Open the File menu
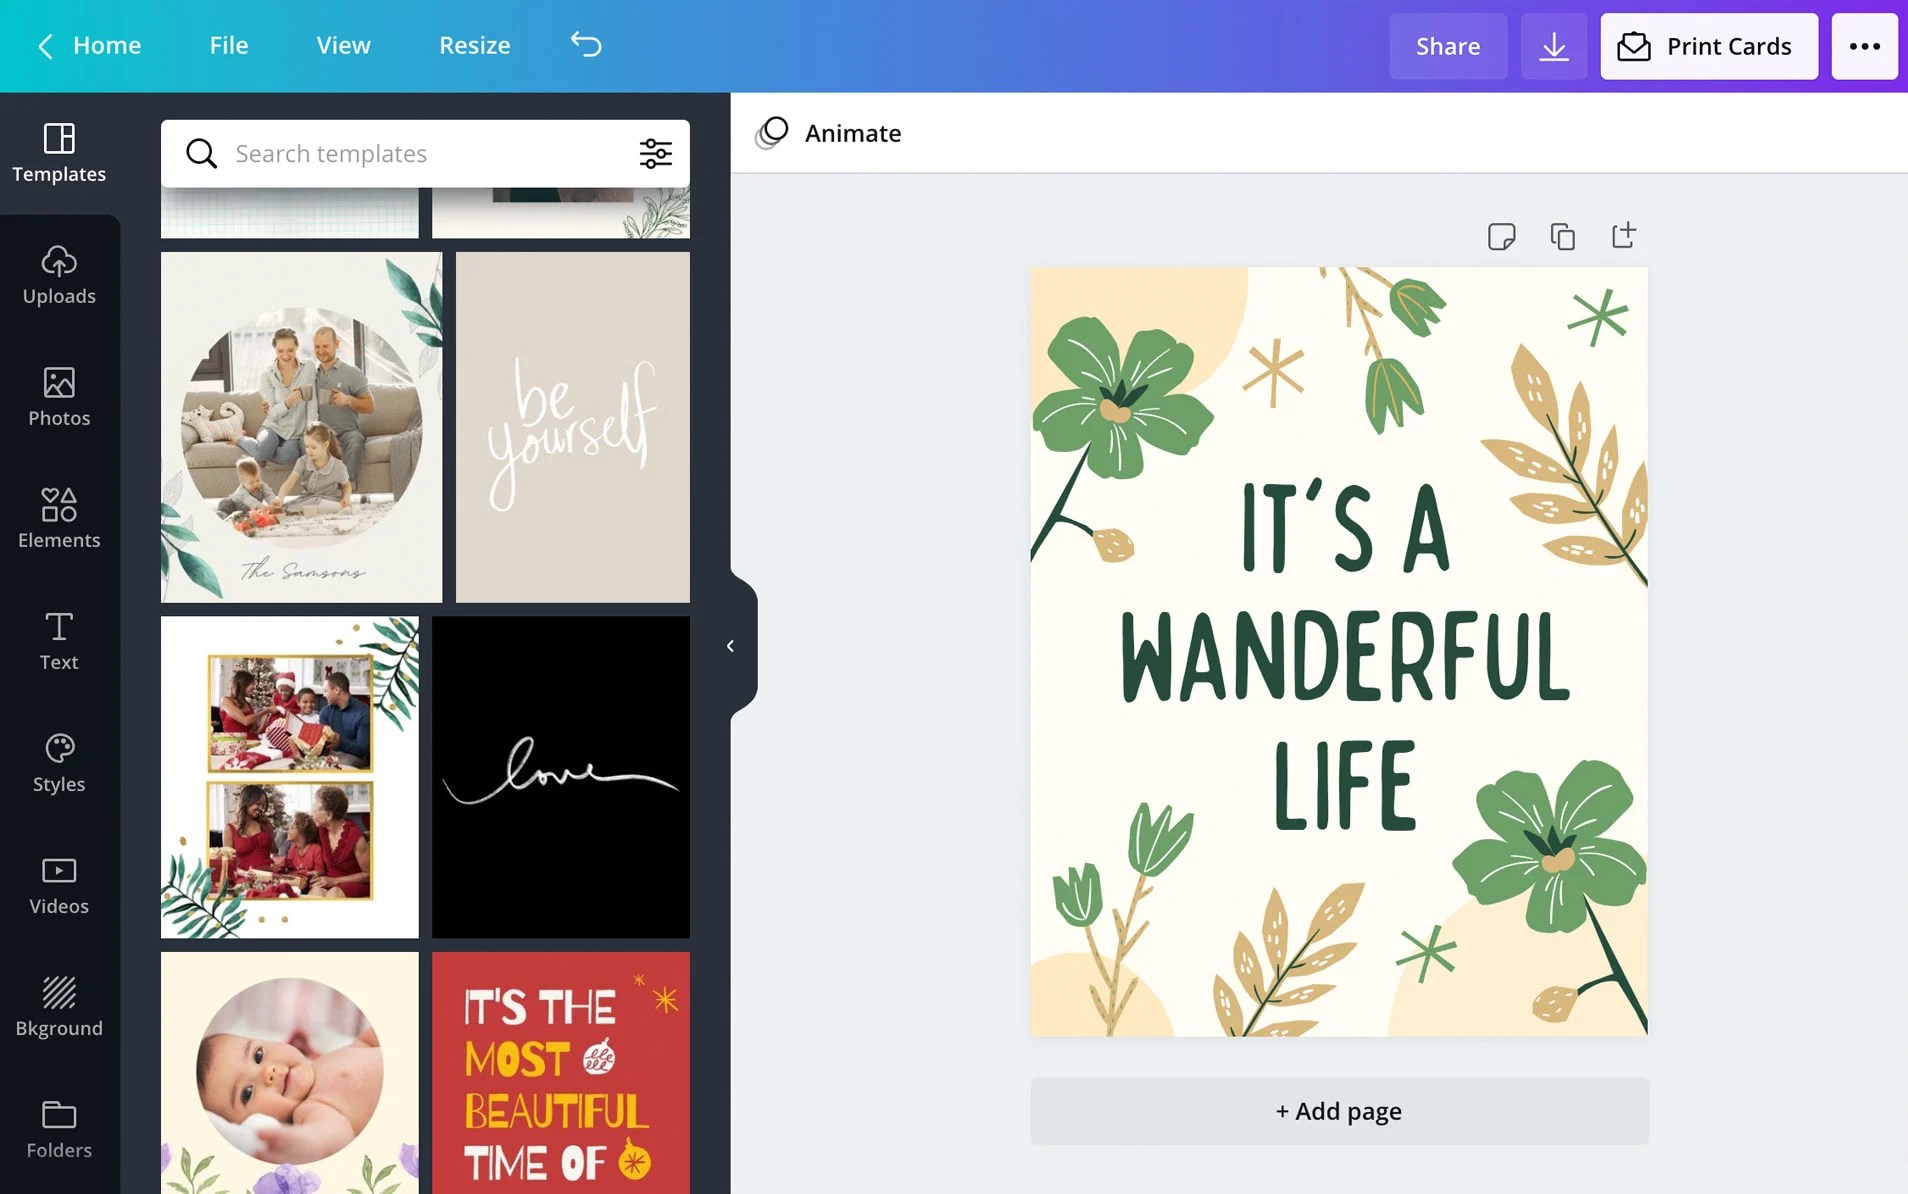The width and height of the screenshot is (1908, 1194). pos(229,45)
